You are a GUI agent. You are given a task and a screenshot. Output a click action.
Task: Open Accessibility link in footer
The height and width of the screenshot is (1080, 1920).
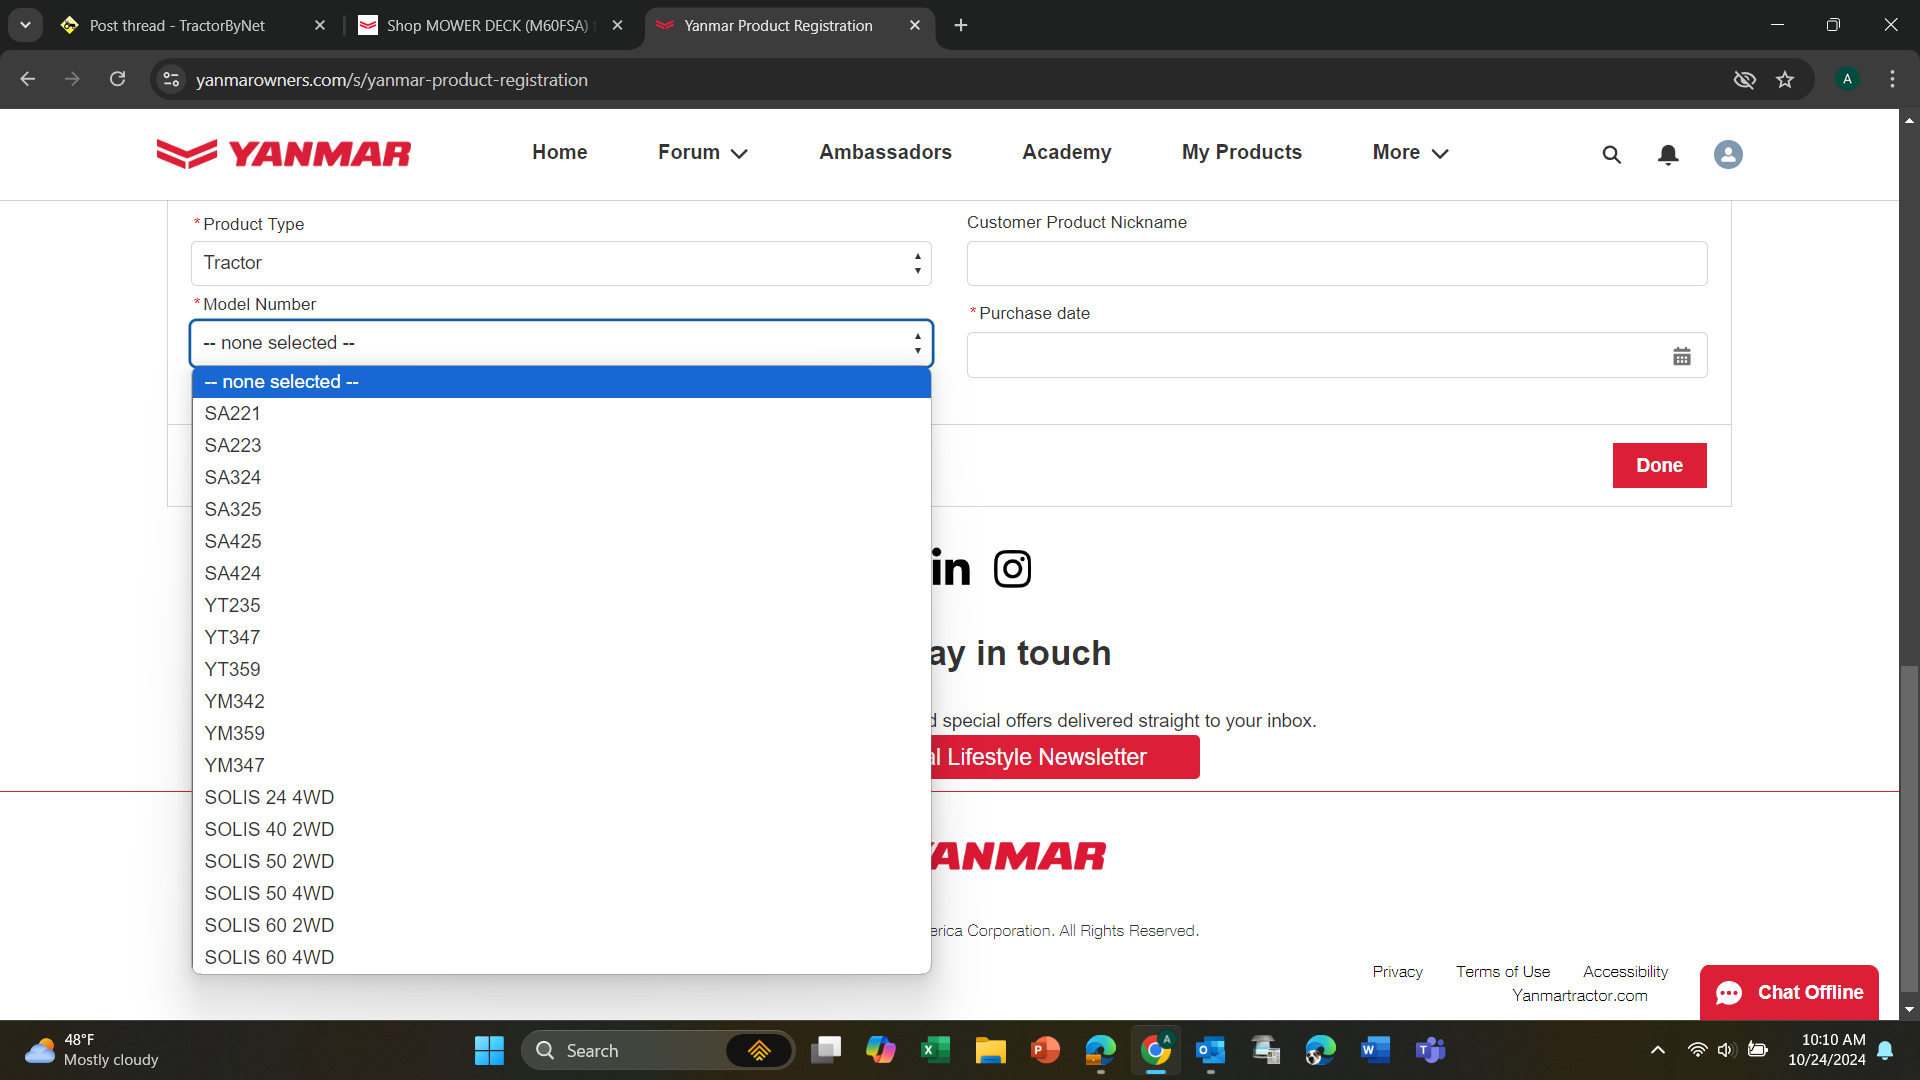pos(1625,971)
